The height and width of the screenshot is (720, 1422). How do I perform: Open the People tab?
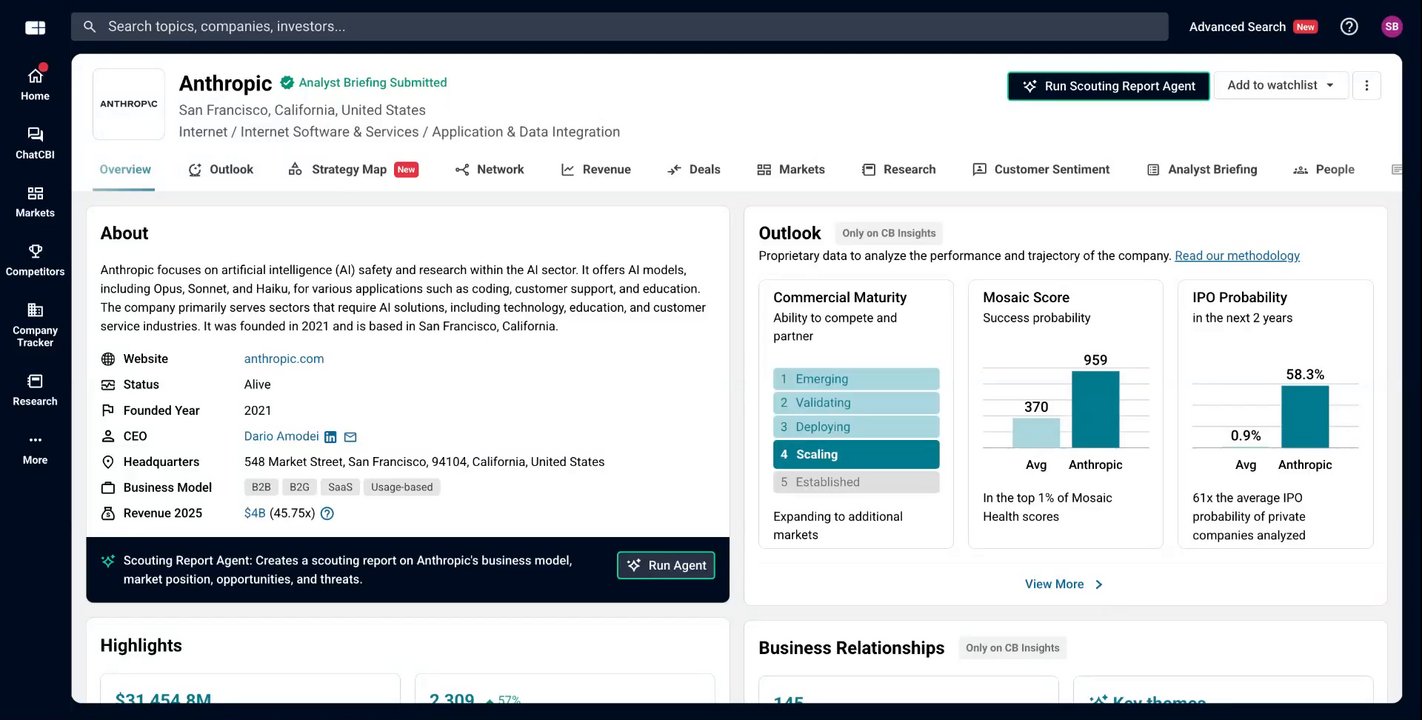pyautogui.click(x=1324, y=170)
